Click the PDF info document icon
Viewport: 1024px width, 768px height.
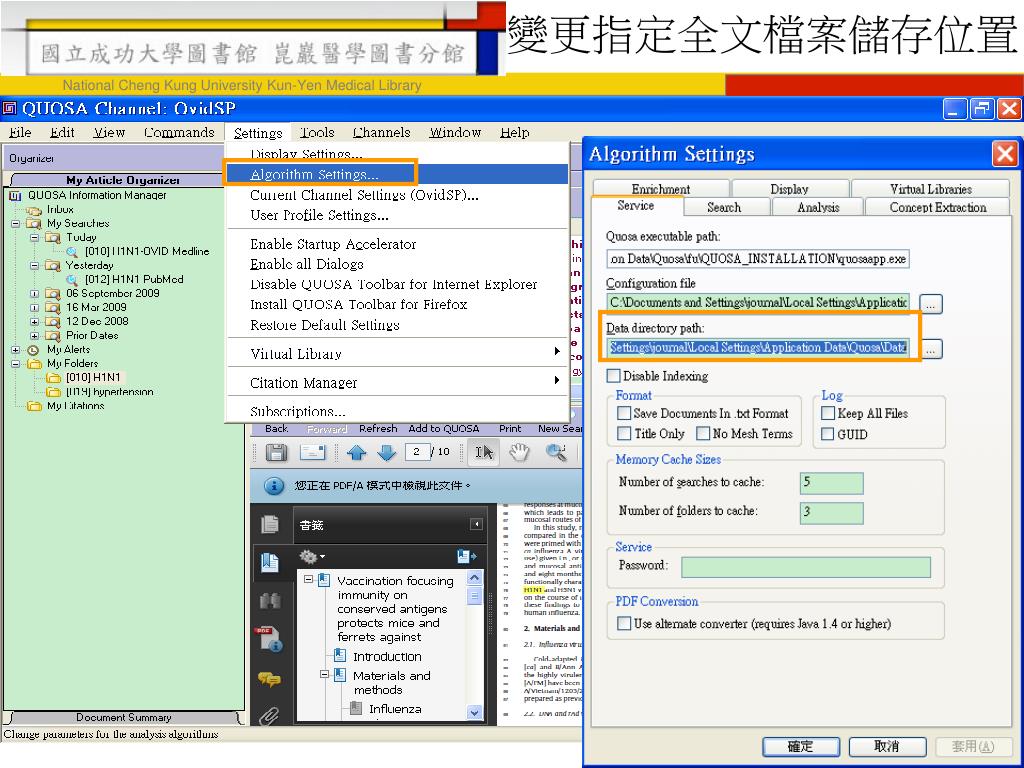[268, 639]
